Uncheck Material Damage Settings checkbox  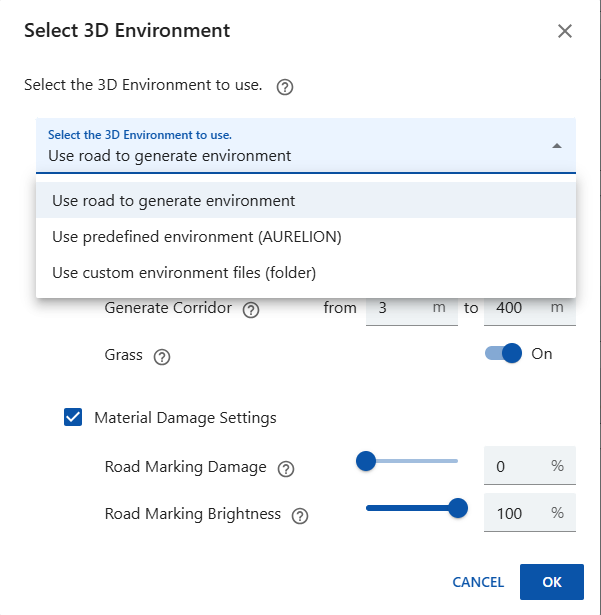point(73,418)
